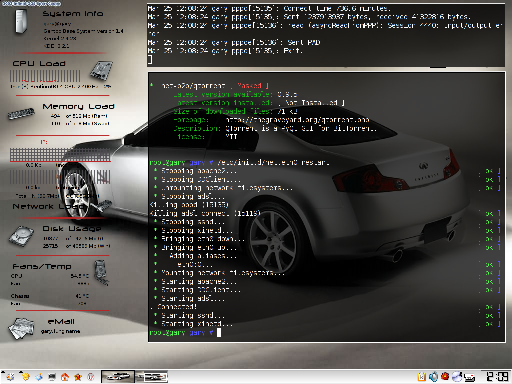
Task: Open the terminal monitor launcher on the panel
Action: click(52, 377)
